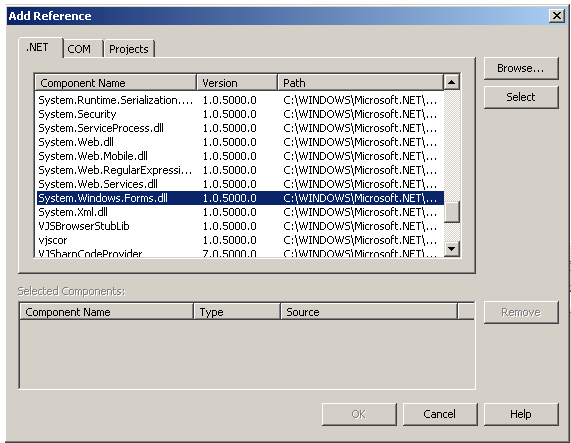Select System.Web.dll in the list

240,142
